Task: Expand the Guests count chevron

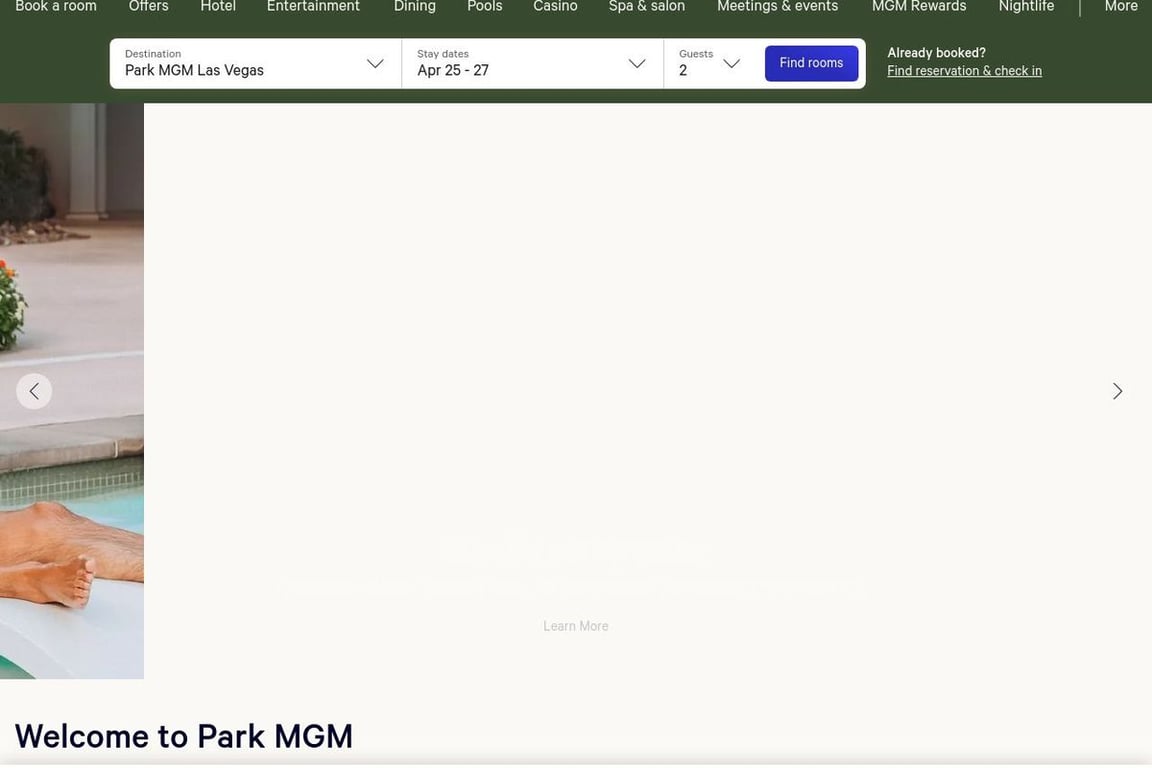Action: point(731,64)
